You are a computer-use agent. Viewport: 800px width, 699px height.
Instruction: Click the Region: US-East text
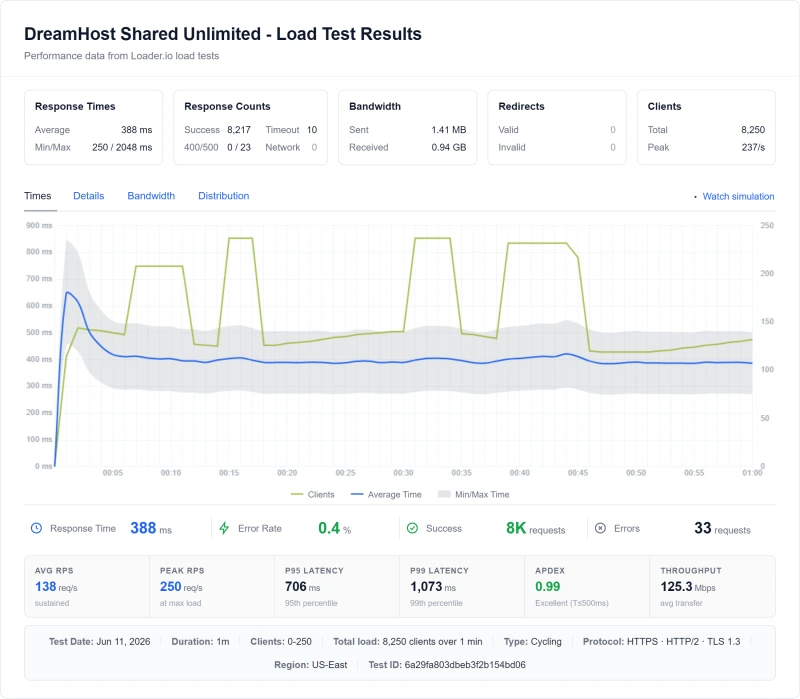311,665
